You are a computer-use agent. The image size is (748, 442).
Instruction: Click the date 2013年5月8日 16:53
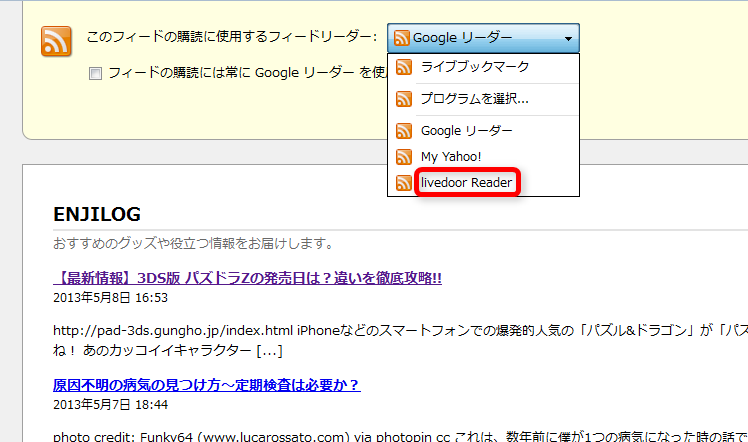click(110, 298)
